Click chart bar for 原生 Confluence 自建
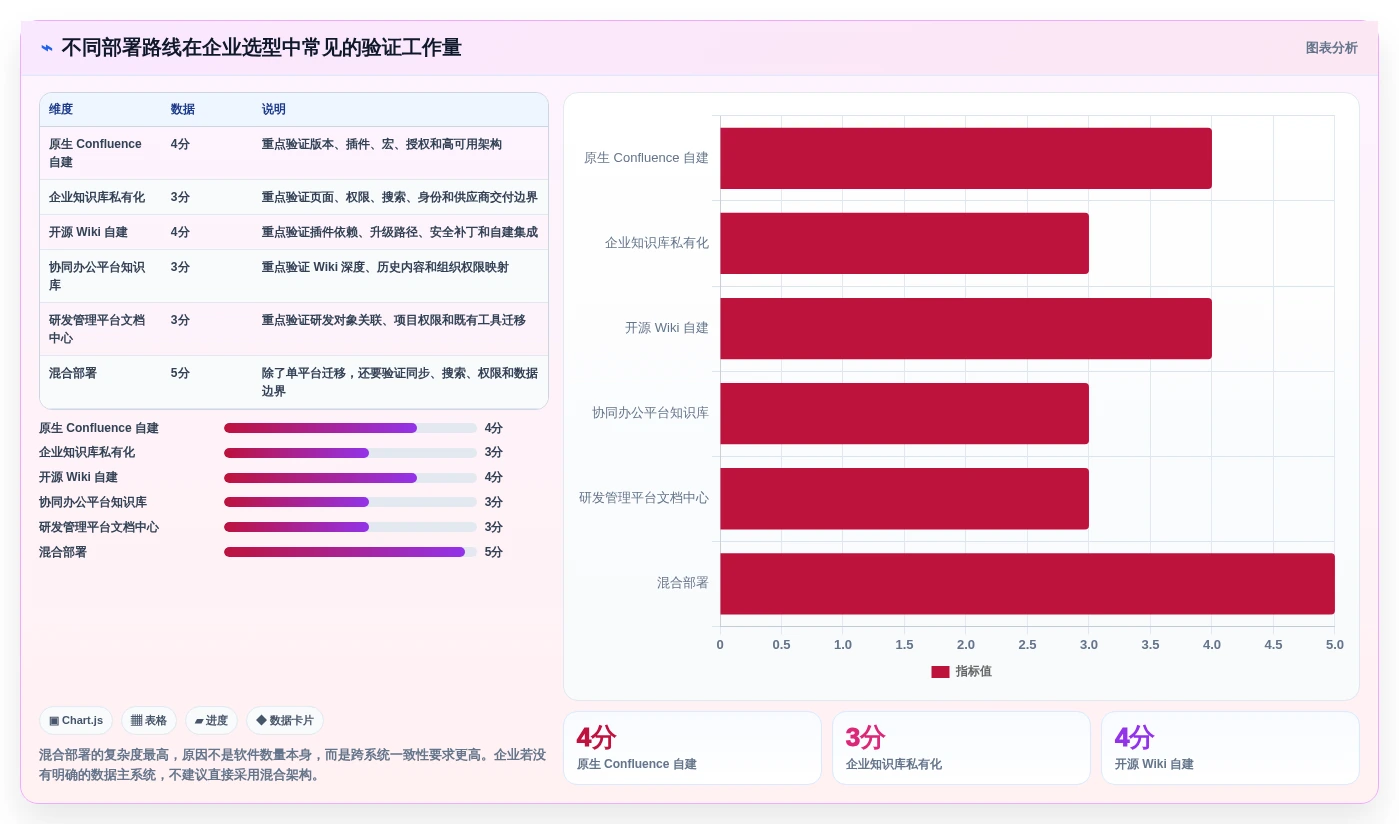 click(x=966, y=158)
